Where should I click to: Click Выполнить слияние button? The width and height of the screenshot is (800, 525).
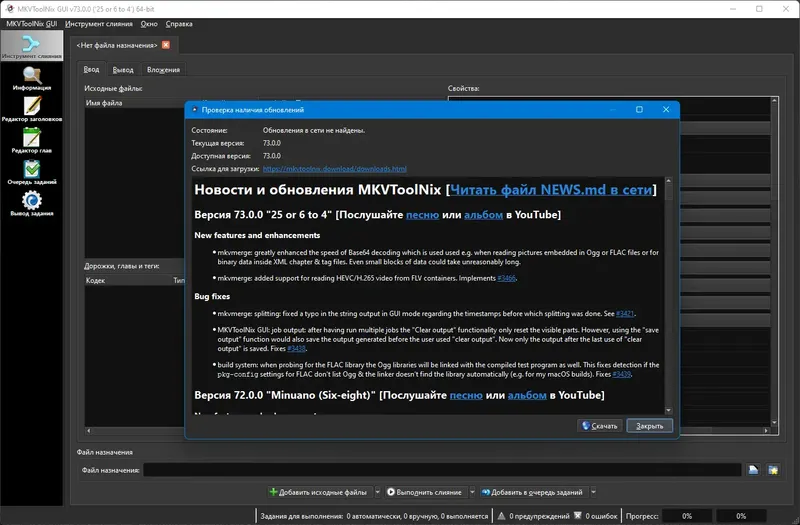coord(424,492)
